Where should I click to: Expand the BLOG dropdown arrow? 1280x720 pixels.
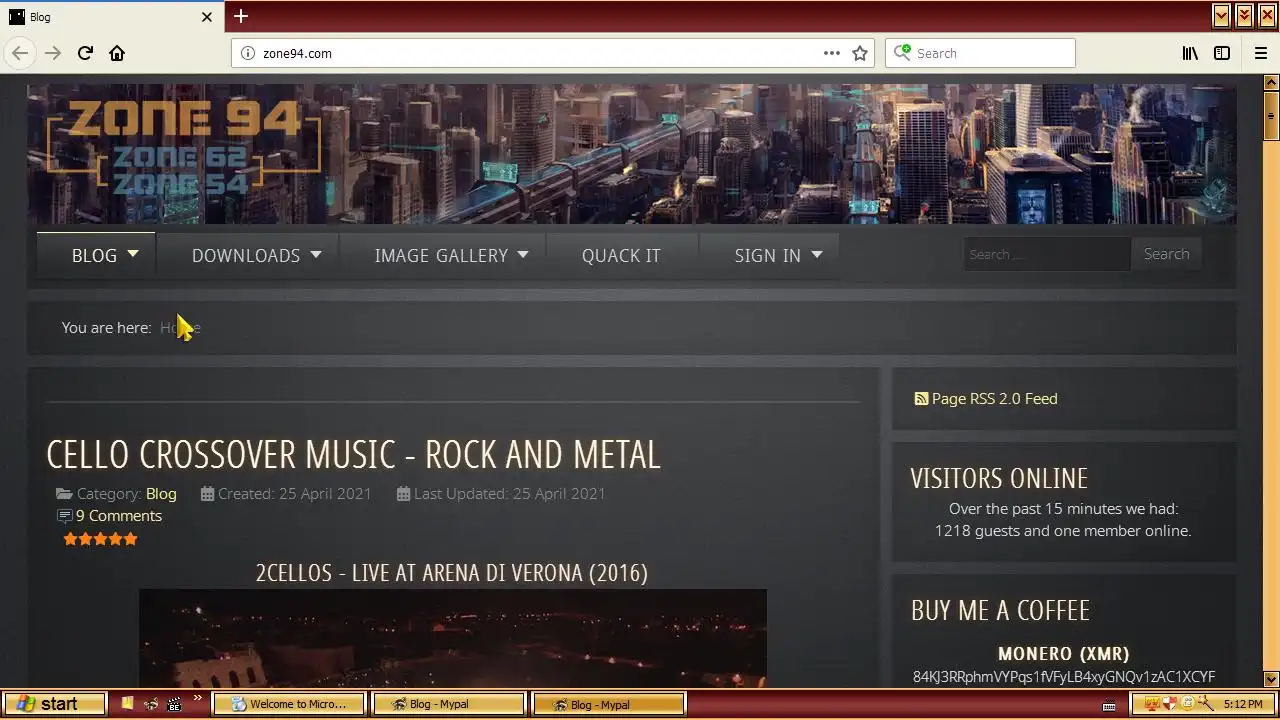(133, 254)
